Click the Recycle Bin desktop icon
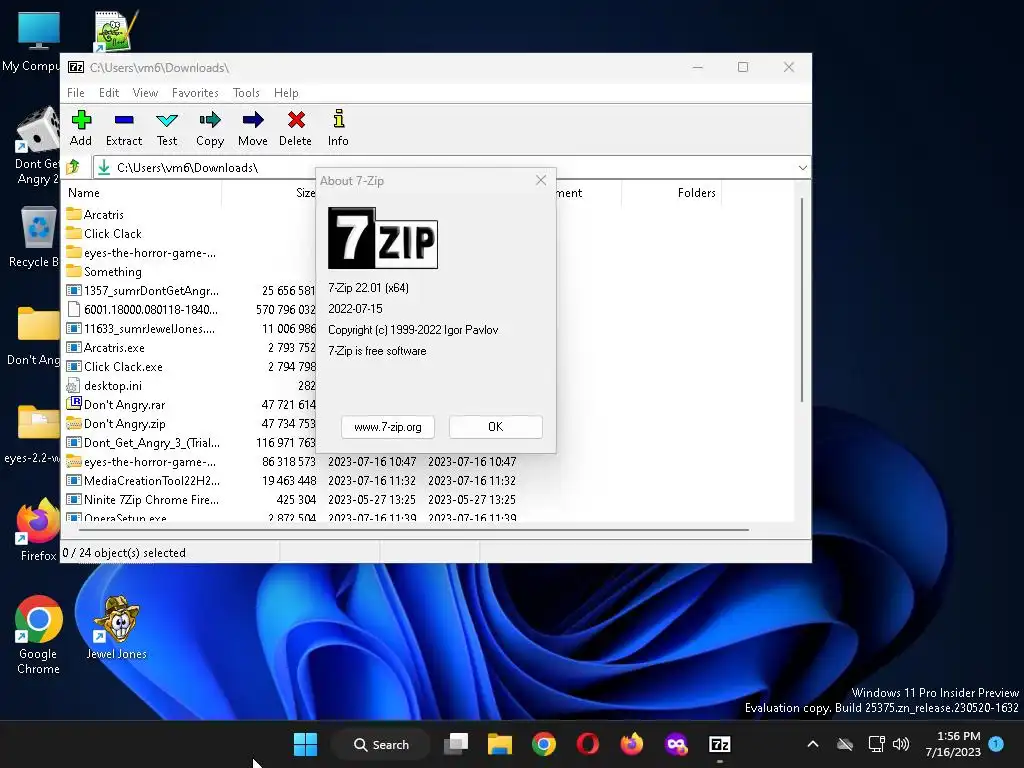The width and height of the screenshot is (1024, 768). click(x=34, y=236)
